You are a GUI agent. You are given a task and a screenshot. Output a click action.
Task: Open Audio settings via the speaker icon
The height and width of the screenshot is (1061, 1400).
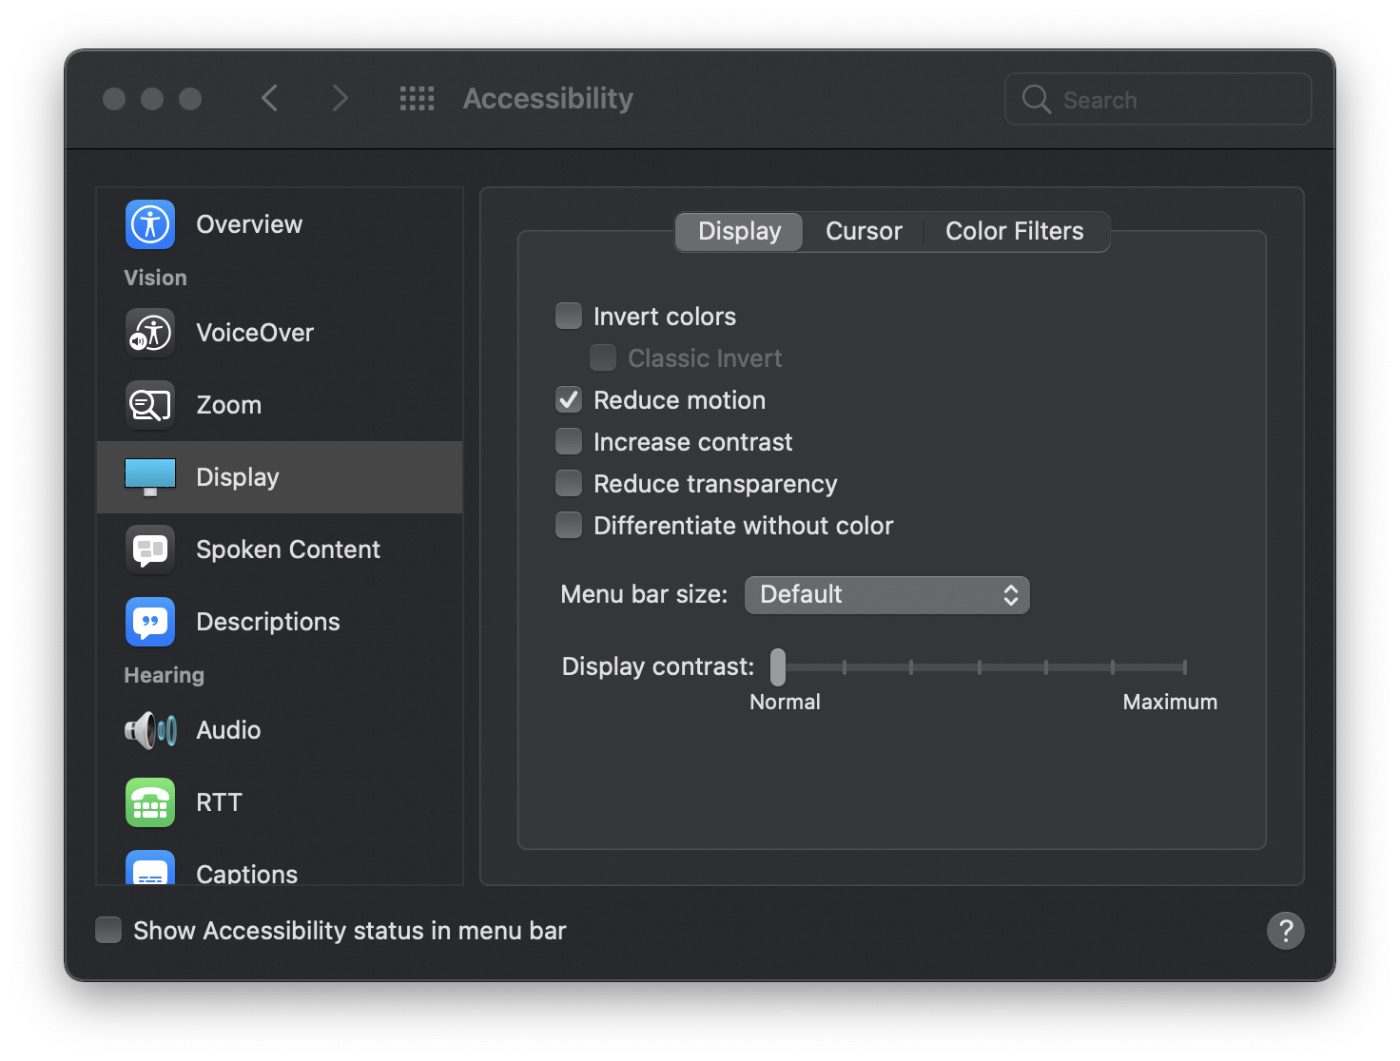150,730
